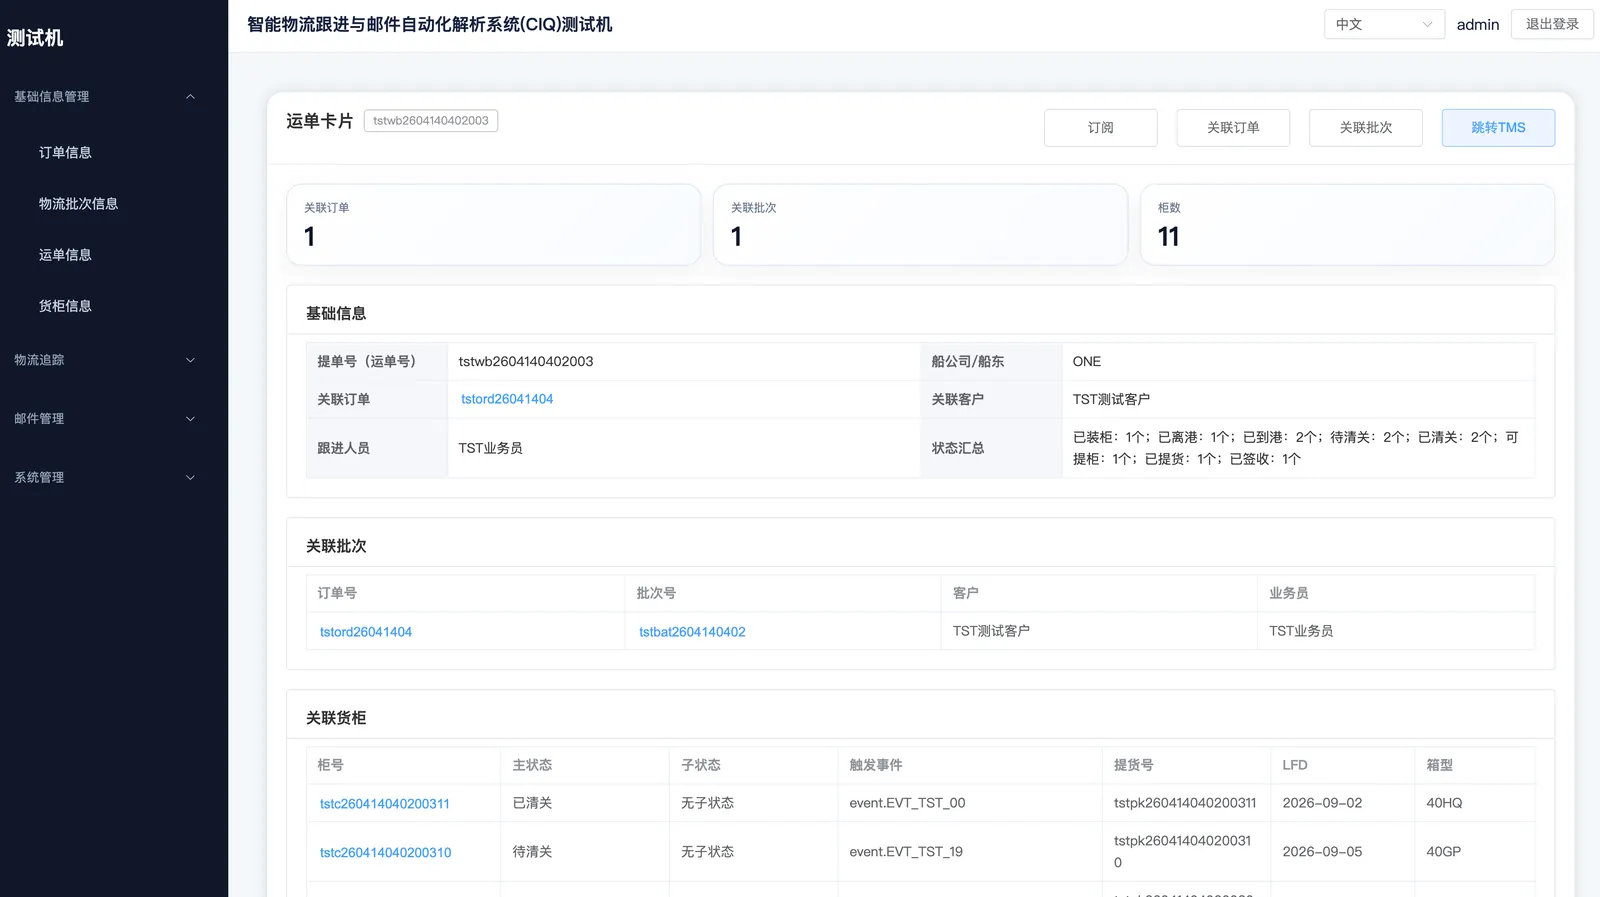Click the 关联订单 count card

[x=493, y=225]
